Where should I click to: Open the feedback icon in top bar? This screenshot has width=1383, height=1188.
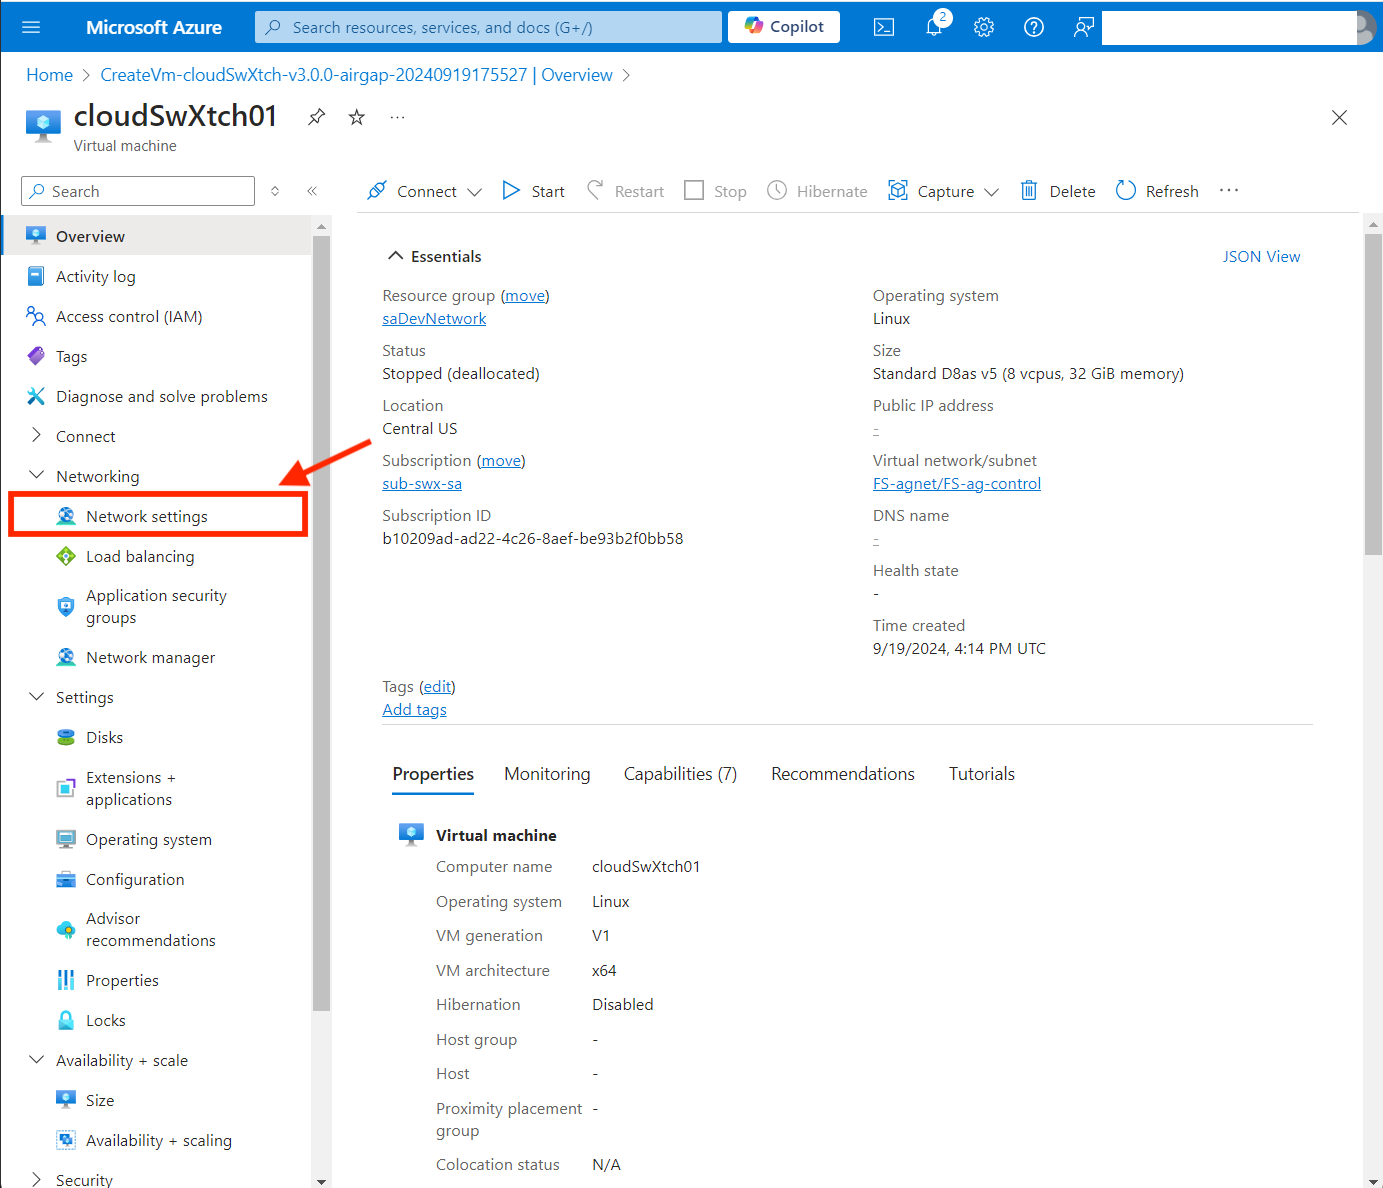pyautogui.click(x=1083, y=27)
